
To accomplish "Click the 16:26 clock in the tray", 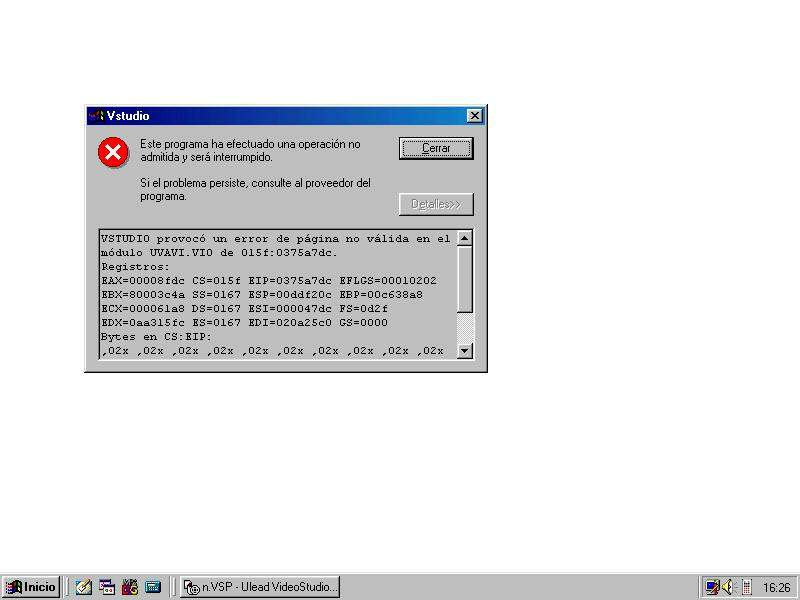I will click(777, 588).
